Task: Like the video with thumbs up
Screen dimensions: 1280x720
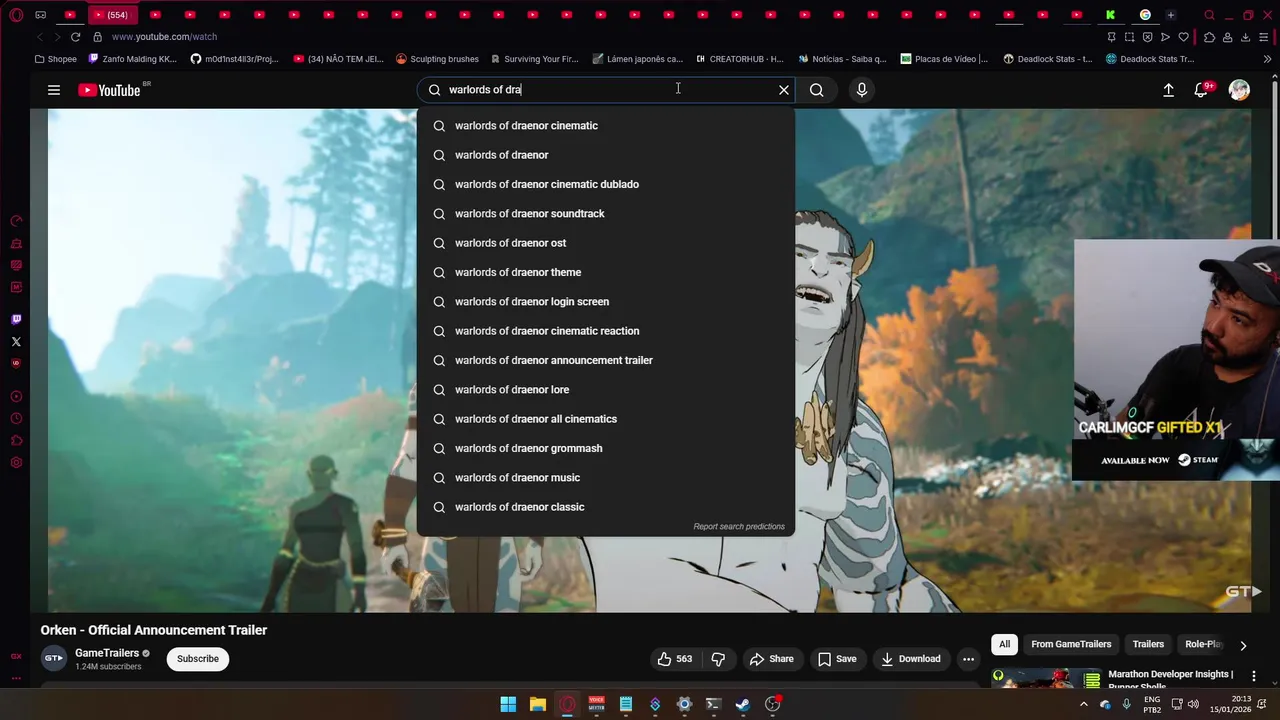Action: point(675,659)
